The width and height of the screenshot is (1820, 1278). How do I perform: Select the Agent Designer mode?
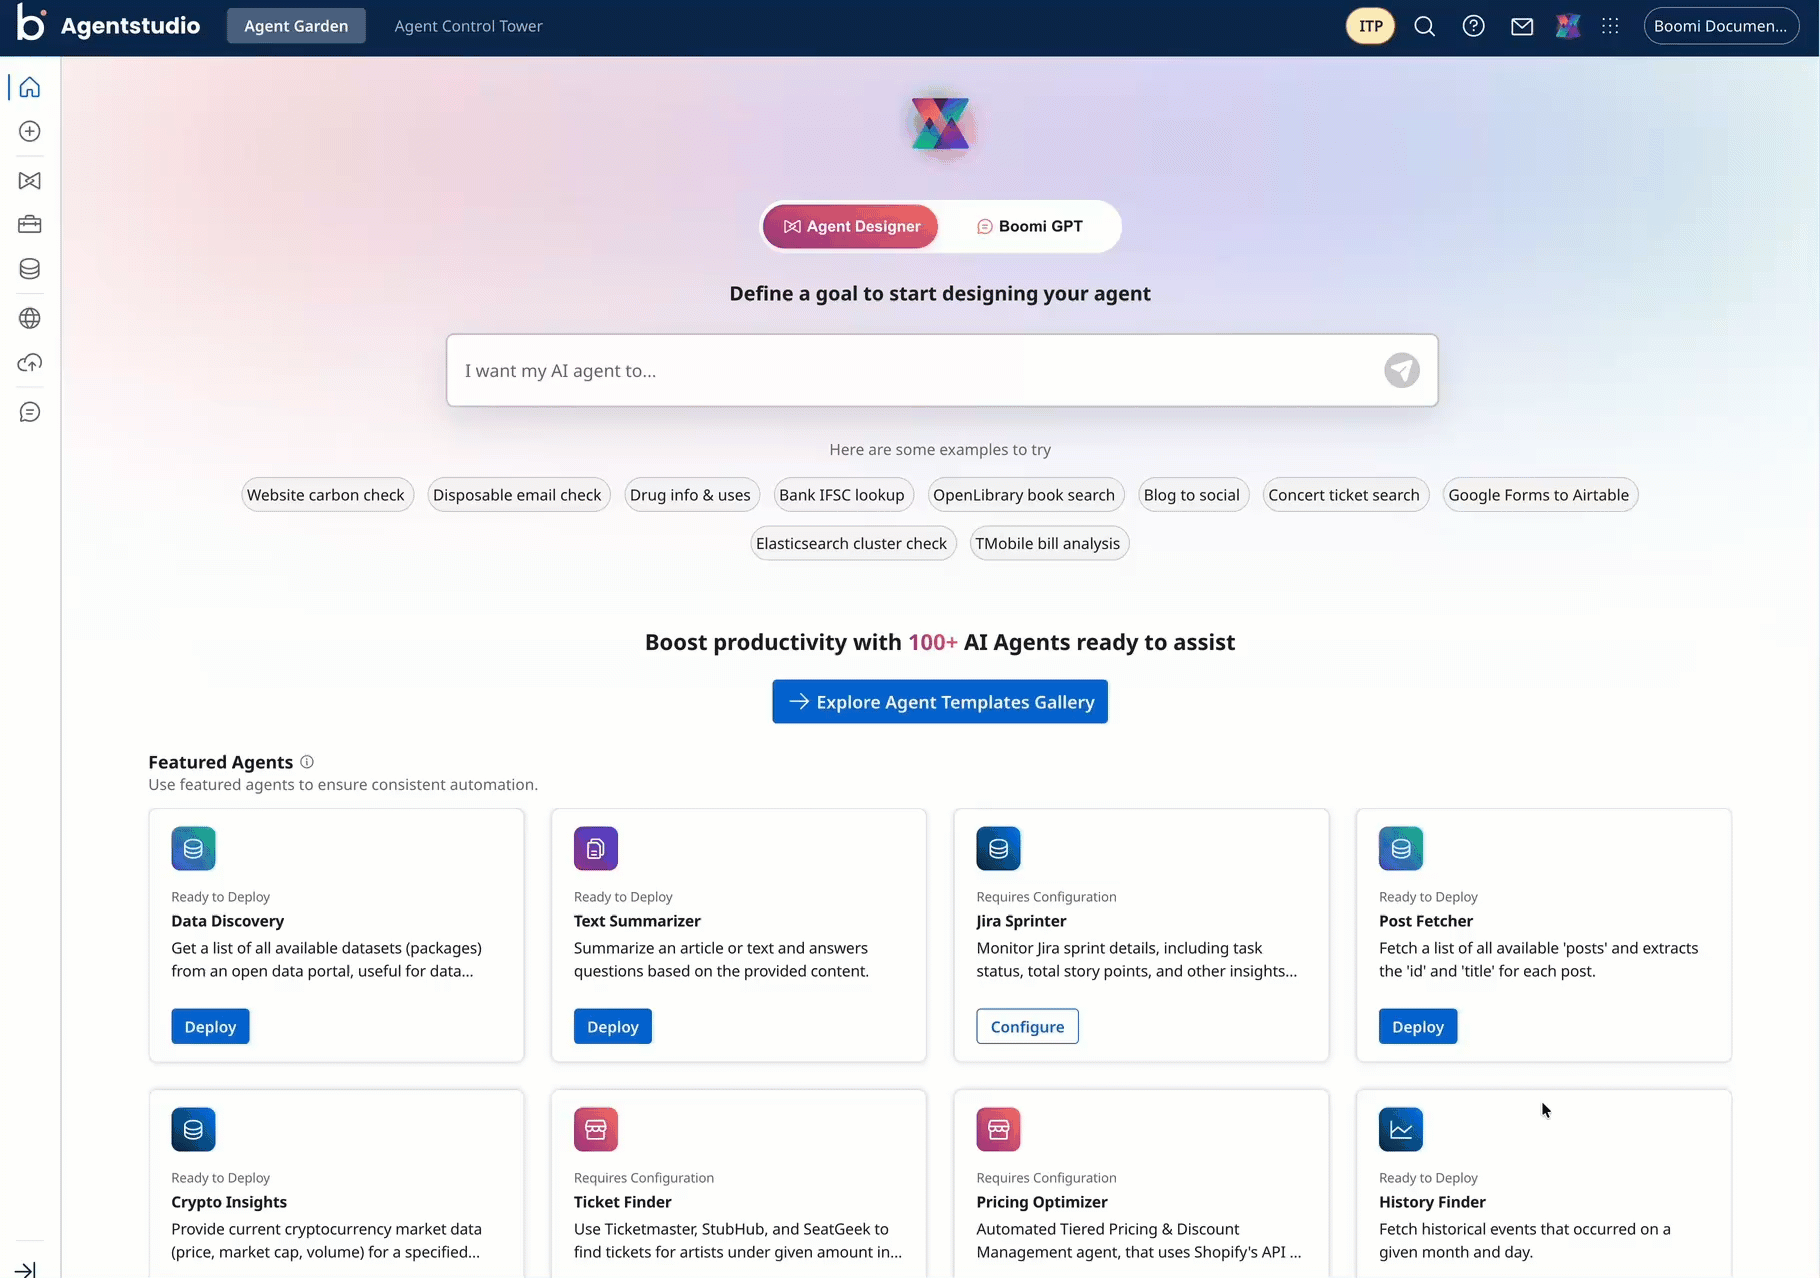tap(851, 226)
